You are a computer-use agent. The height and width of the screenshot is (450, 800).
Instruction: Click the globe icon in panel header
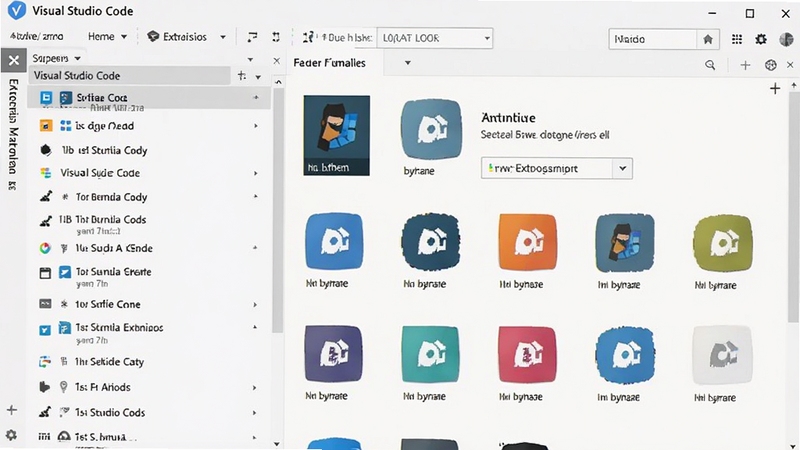click(770, 65)
